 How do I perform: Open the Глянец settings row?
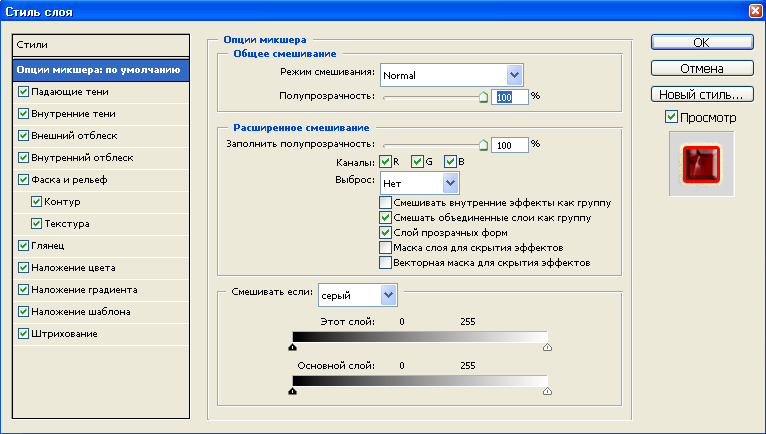pos(101,246)
